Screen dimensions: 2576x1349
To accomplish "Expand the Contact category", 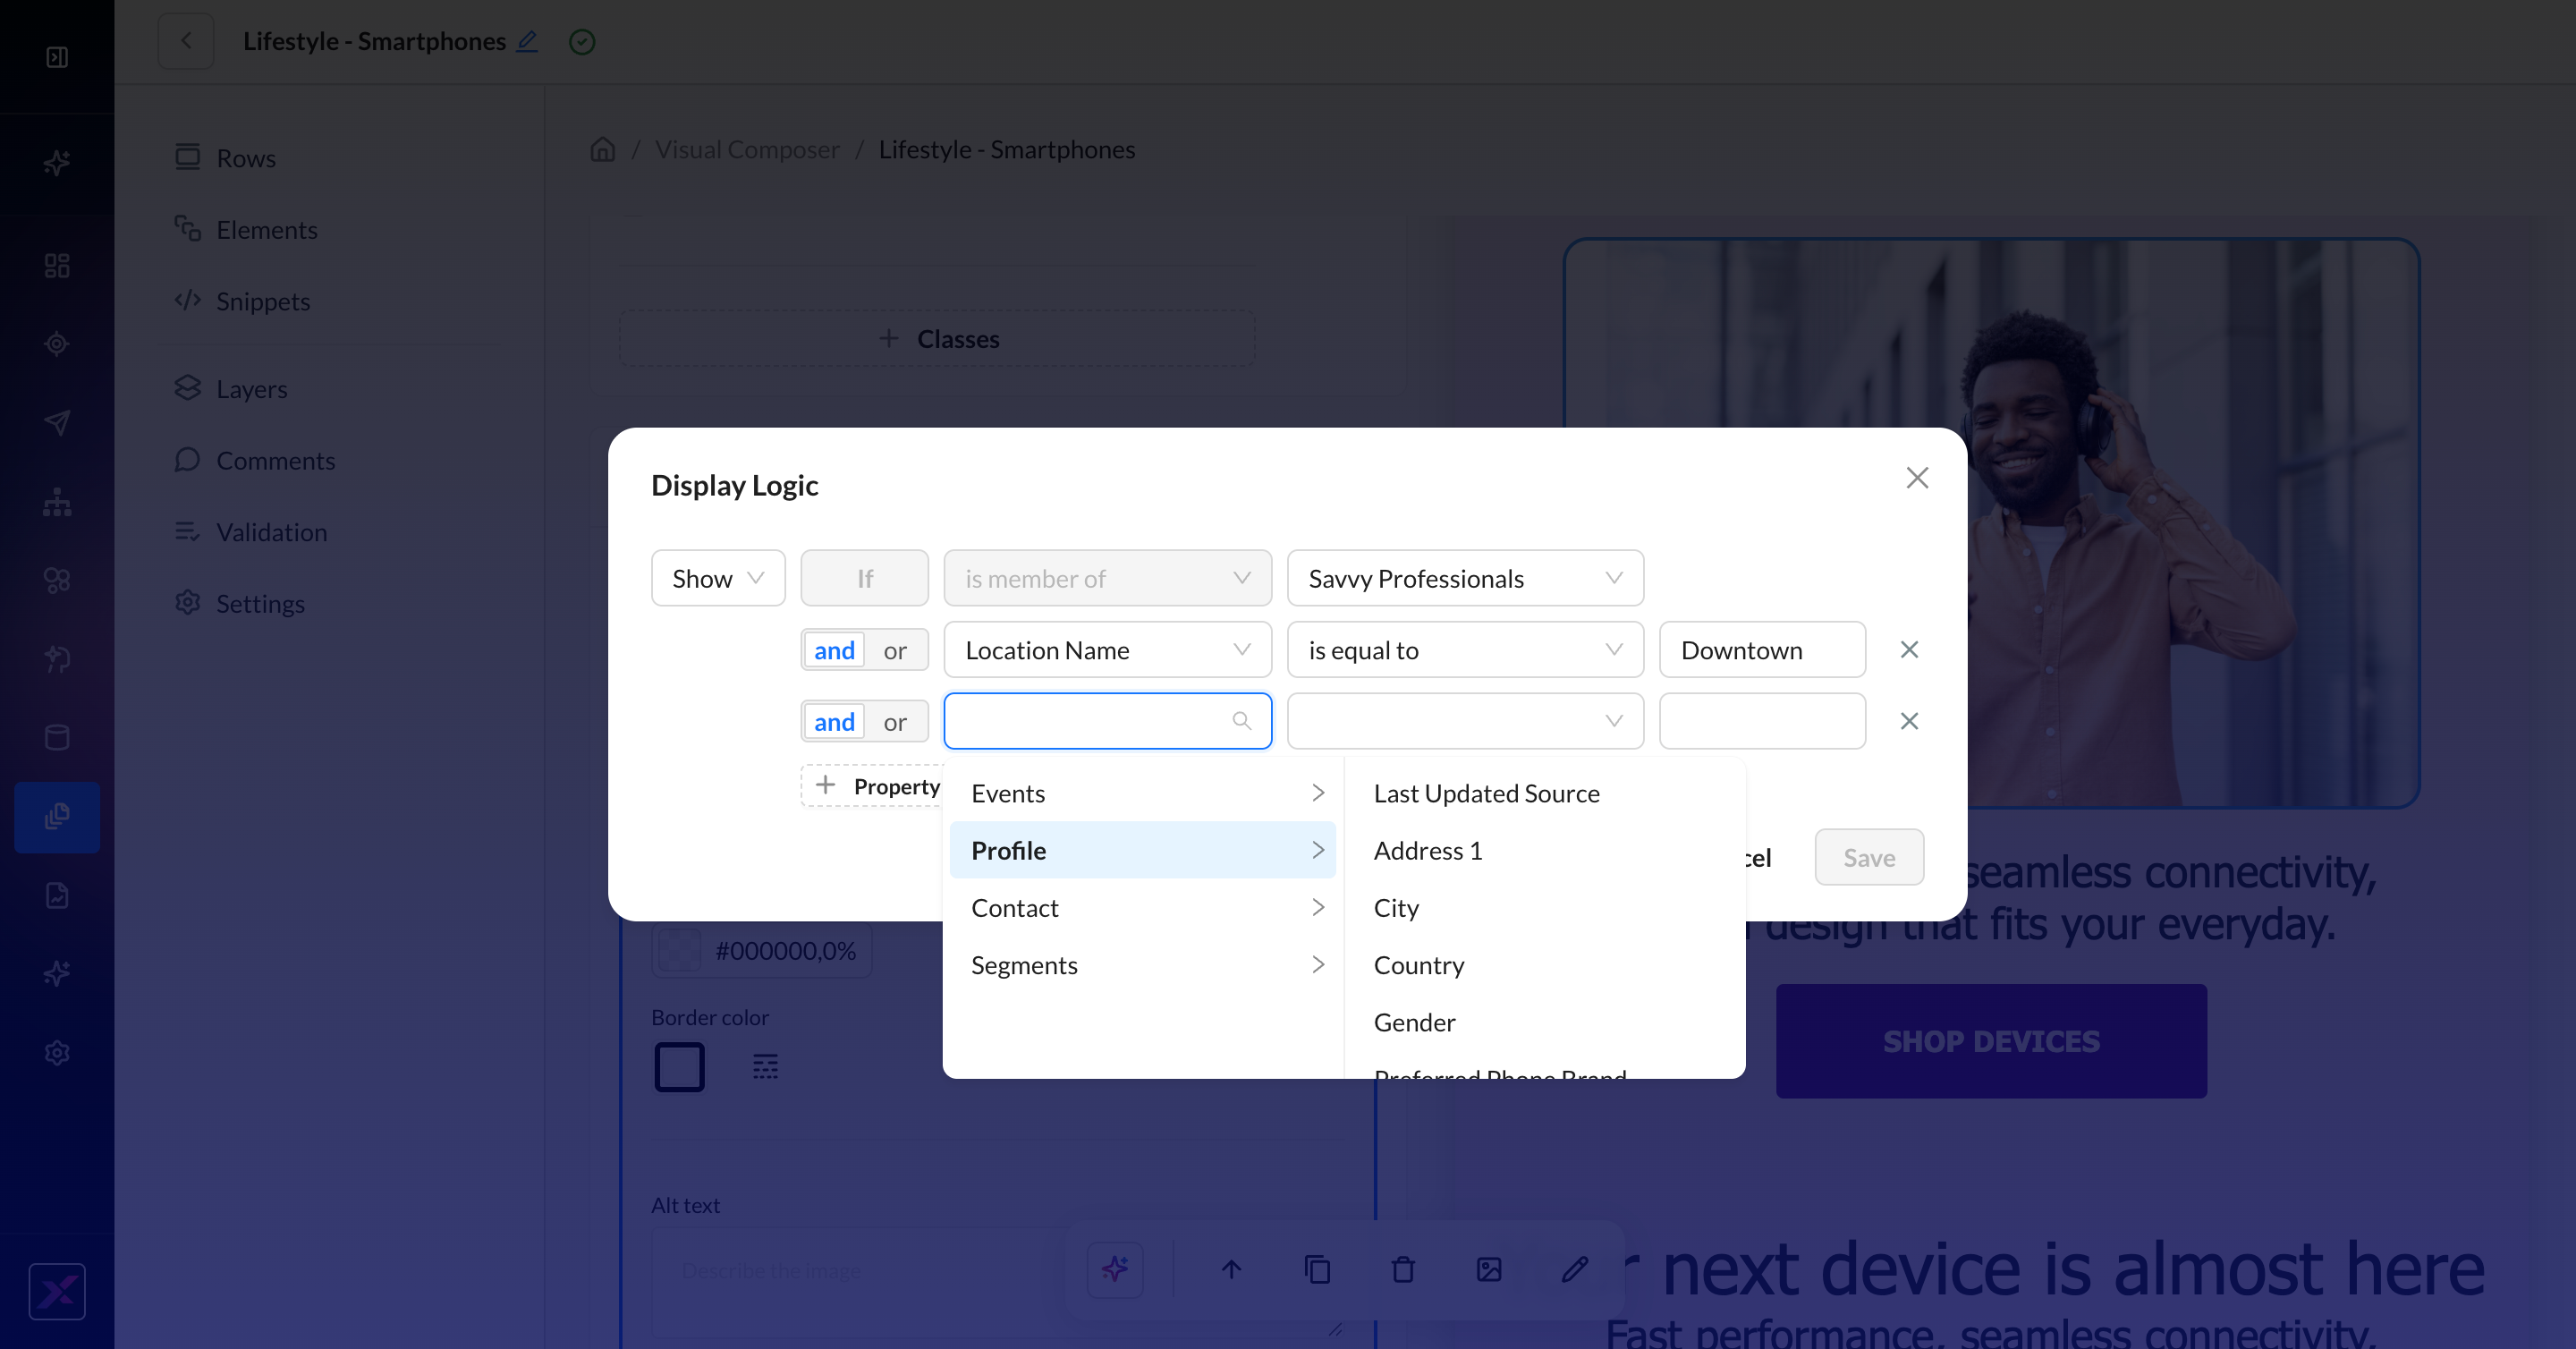I will click(x=1143, y=908).
